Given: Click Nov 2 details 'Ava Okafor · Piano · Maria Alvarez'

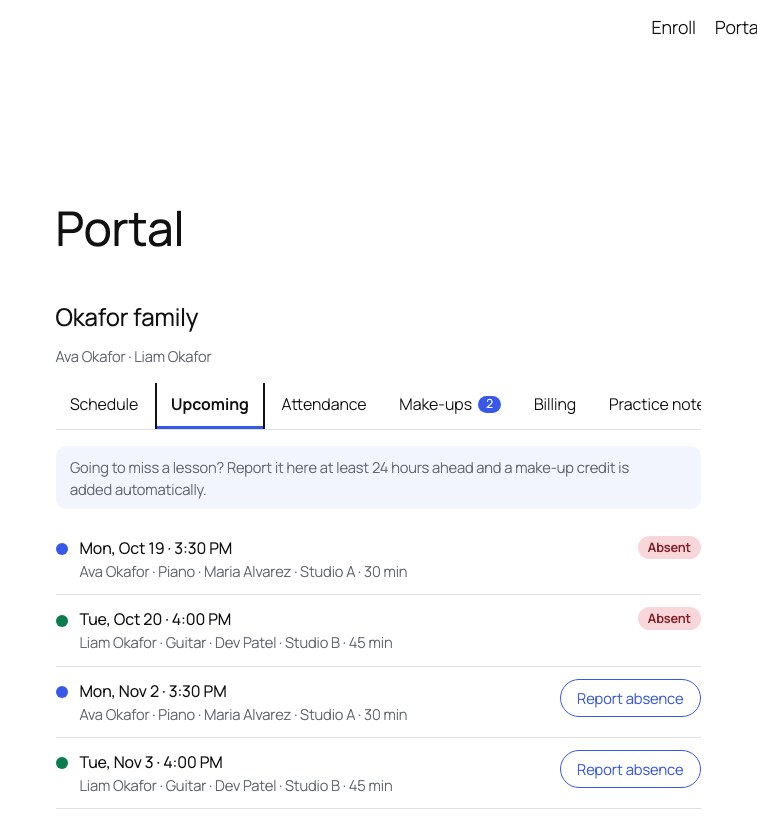Looking at the screenshot, I should 185,715.
